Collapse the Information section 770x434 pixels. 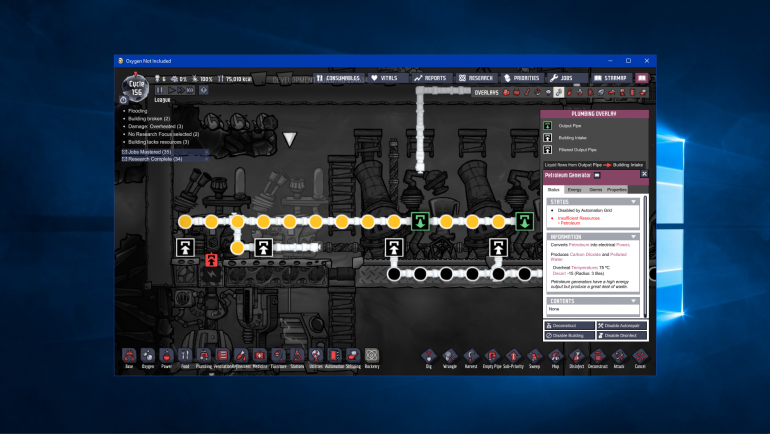[x=633, y=237]
